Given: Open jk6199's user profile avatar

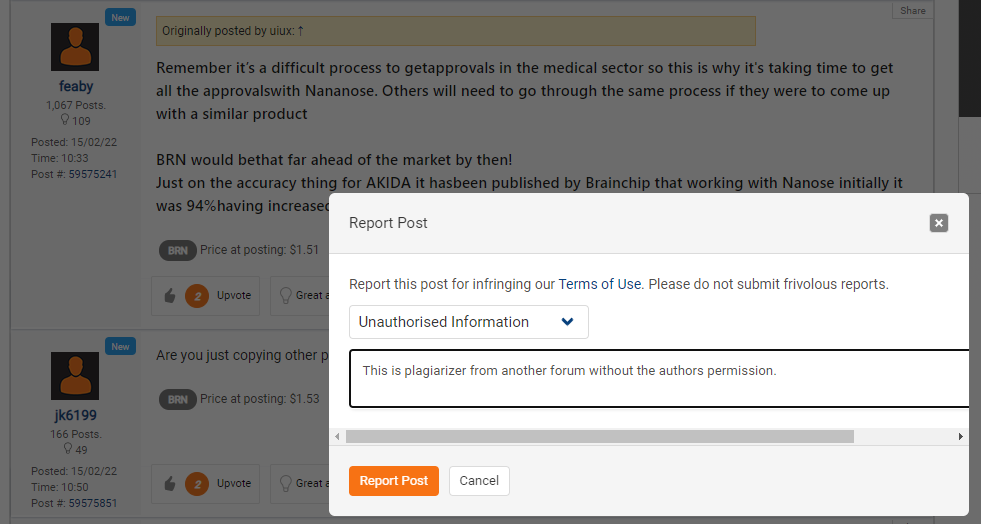Looking at the screenshot, I should (x=75, y=376).
